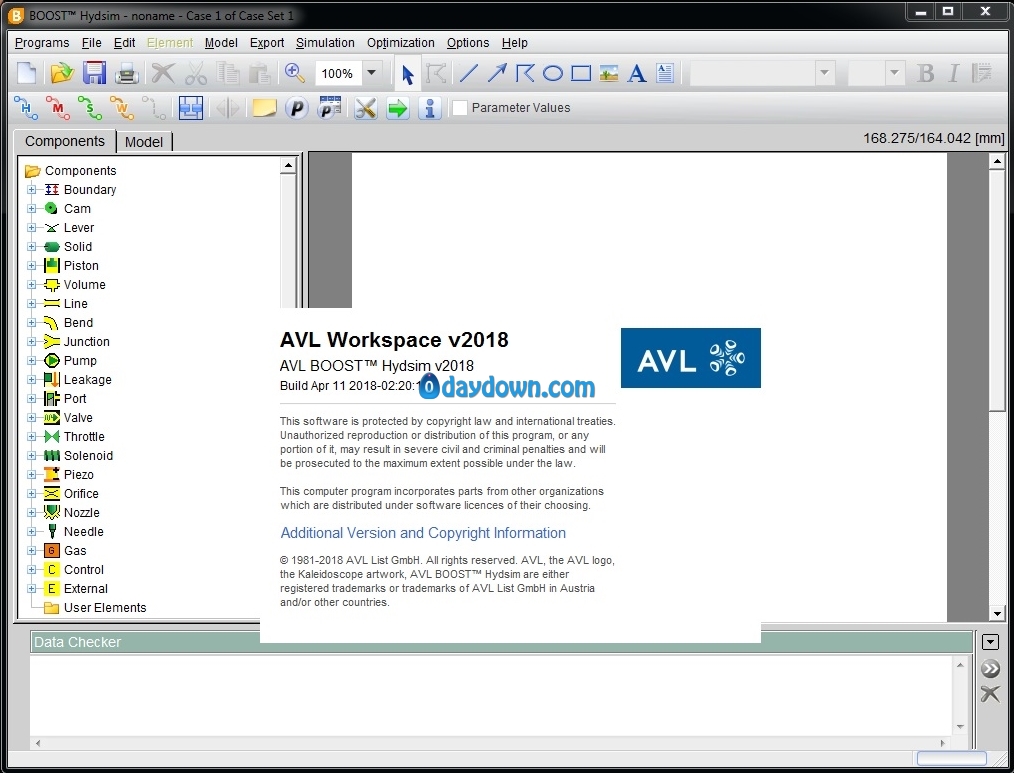Expand the Pump tree node

(x=32, y=360)
